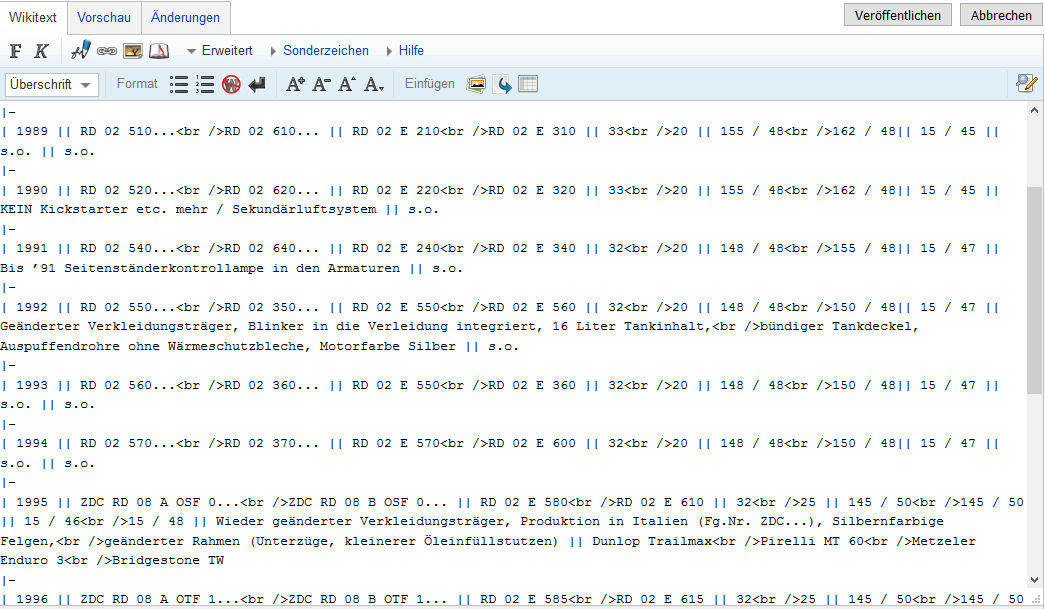The image size is (1045, 609).
Task: Apply italic formatting with the K icon
Action: 41,51
